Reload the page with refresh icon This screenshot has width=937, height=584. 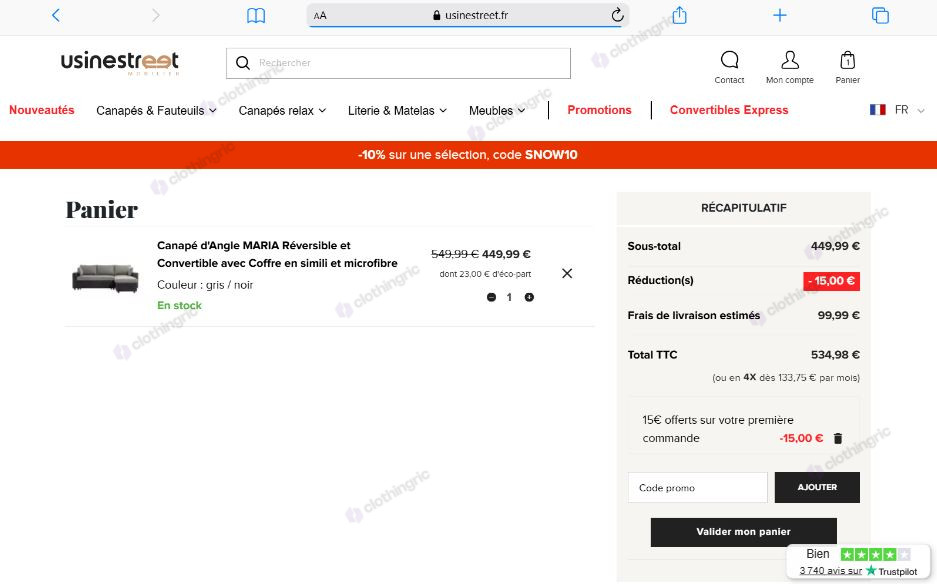(617, 15)
